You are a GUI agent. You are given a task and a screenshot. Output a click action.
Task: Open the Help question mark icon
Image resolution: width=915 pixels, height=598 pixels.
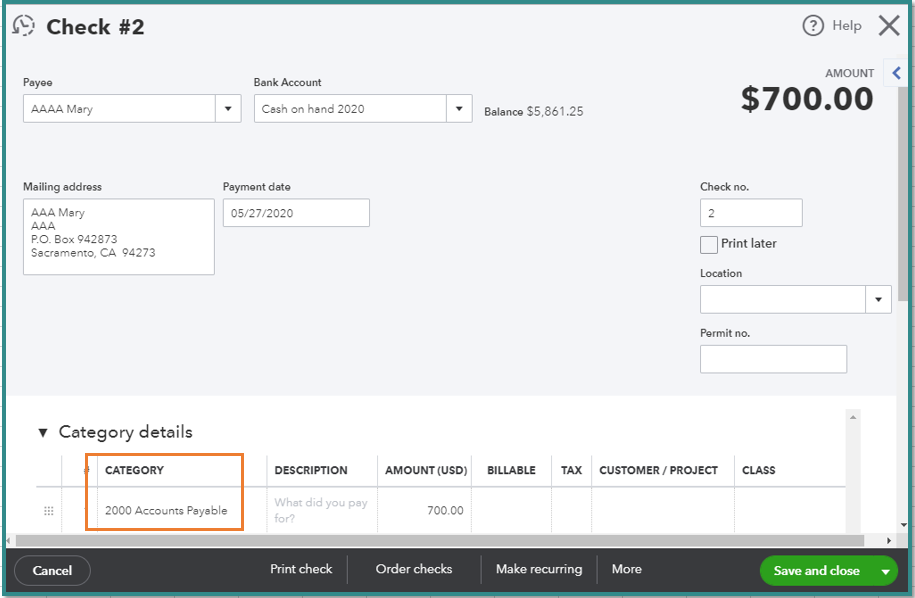[x=813, y=26]
